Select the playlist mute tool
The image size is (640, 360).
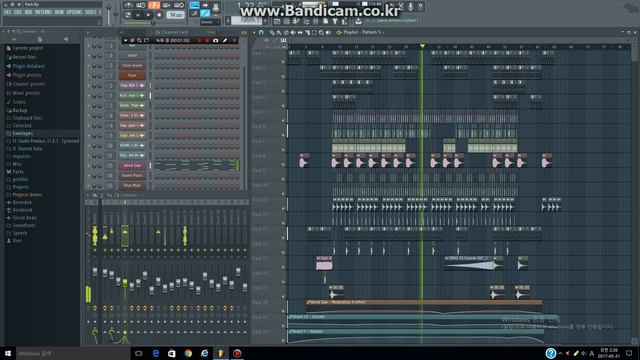(293, 32)
